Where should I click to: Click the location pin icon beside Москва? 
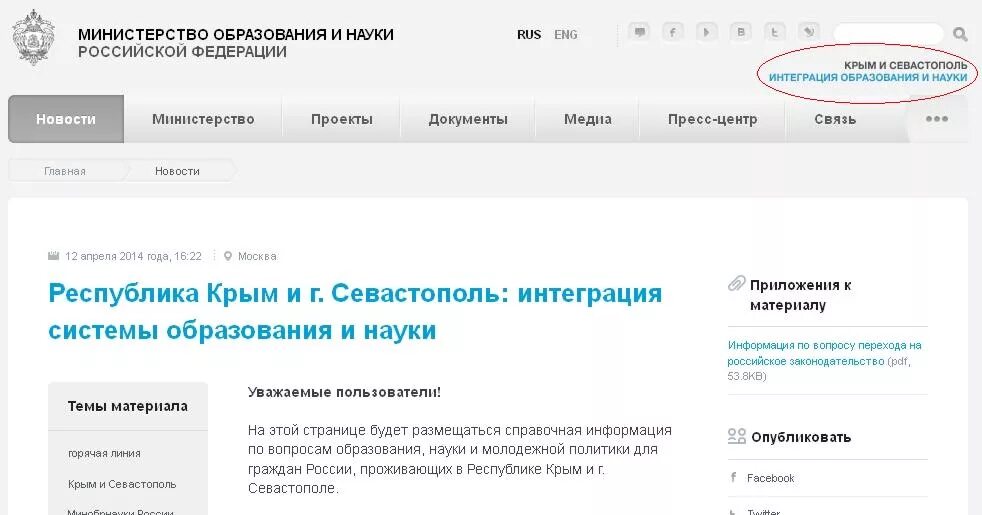pos(228,256)
